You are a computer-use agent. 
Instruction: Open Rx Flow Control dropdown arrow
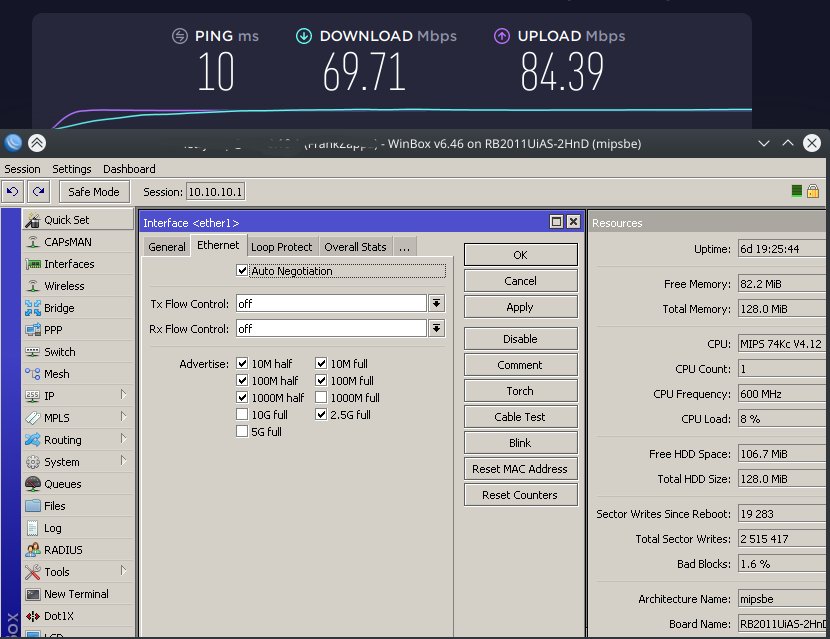coord(436,328)
